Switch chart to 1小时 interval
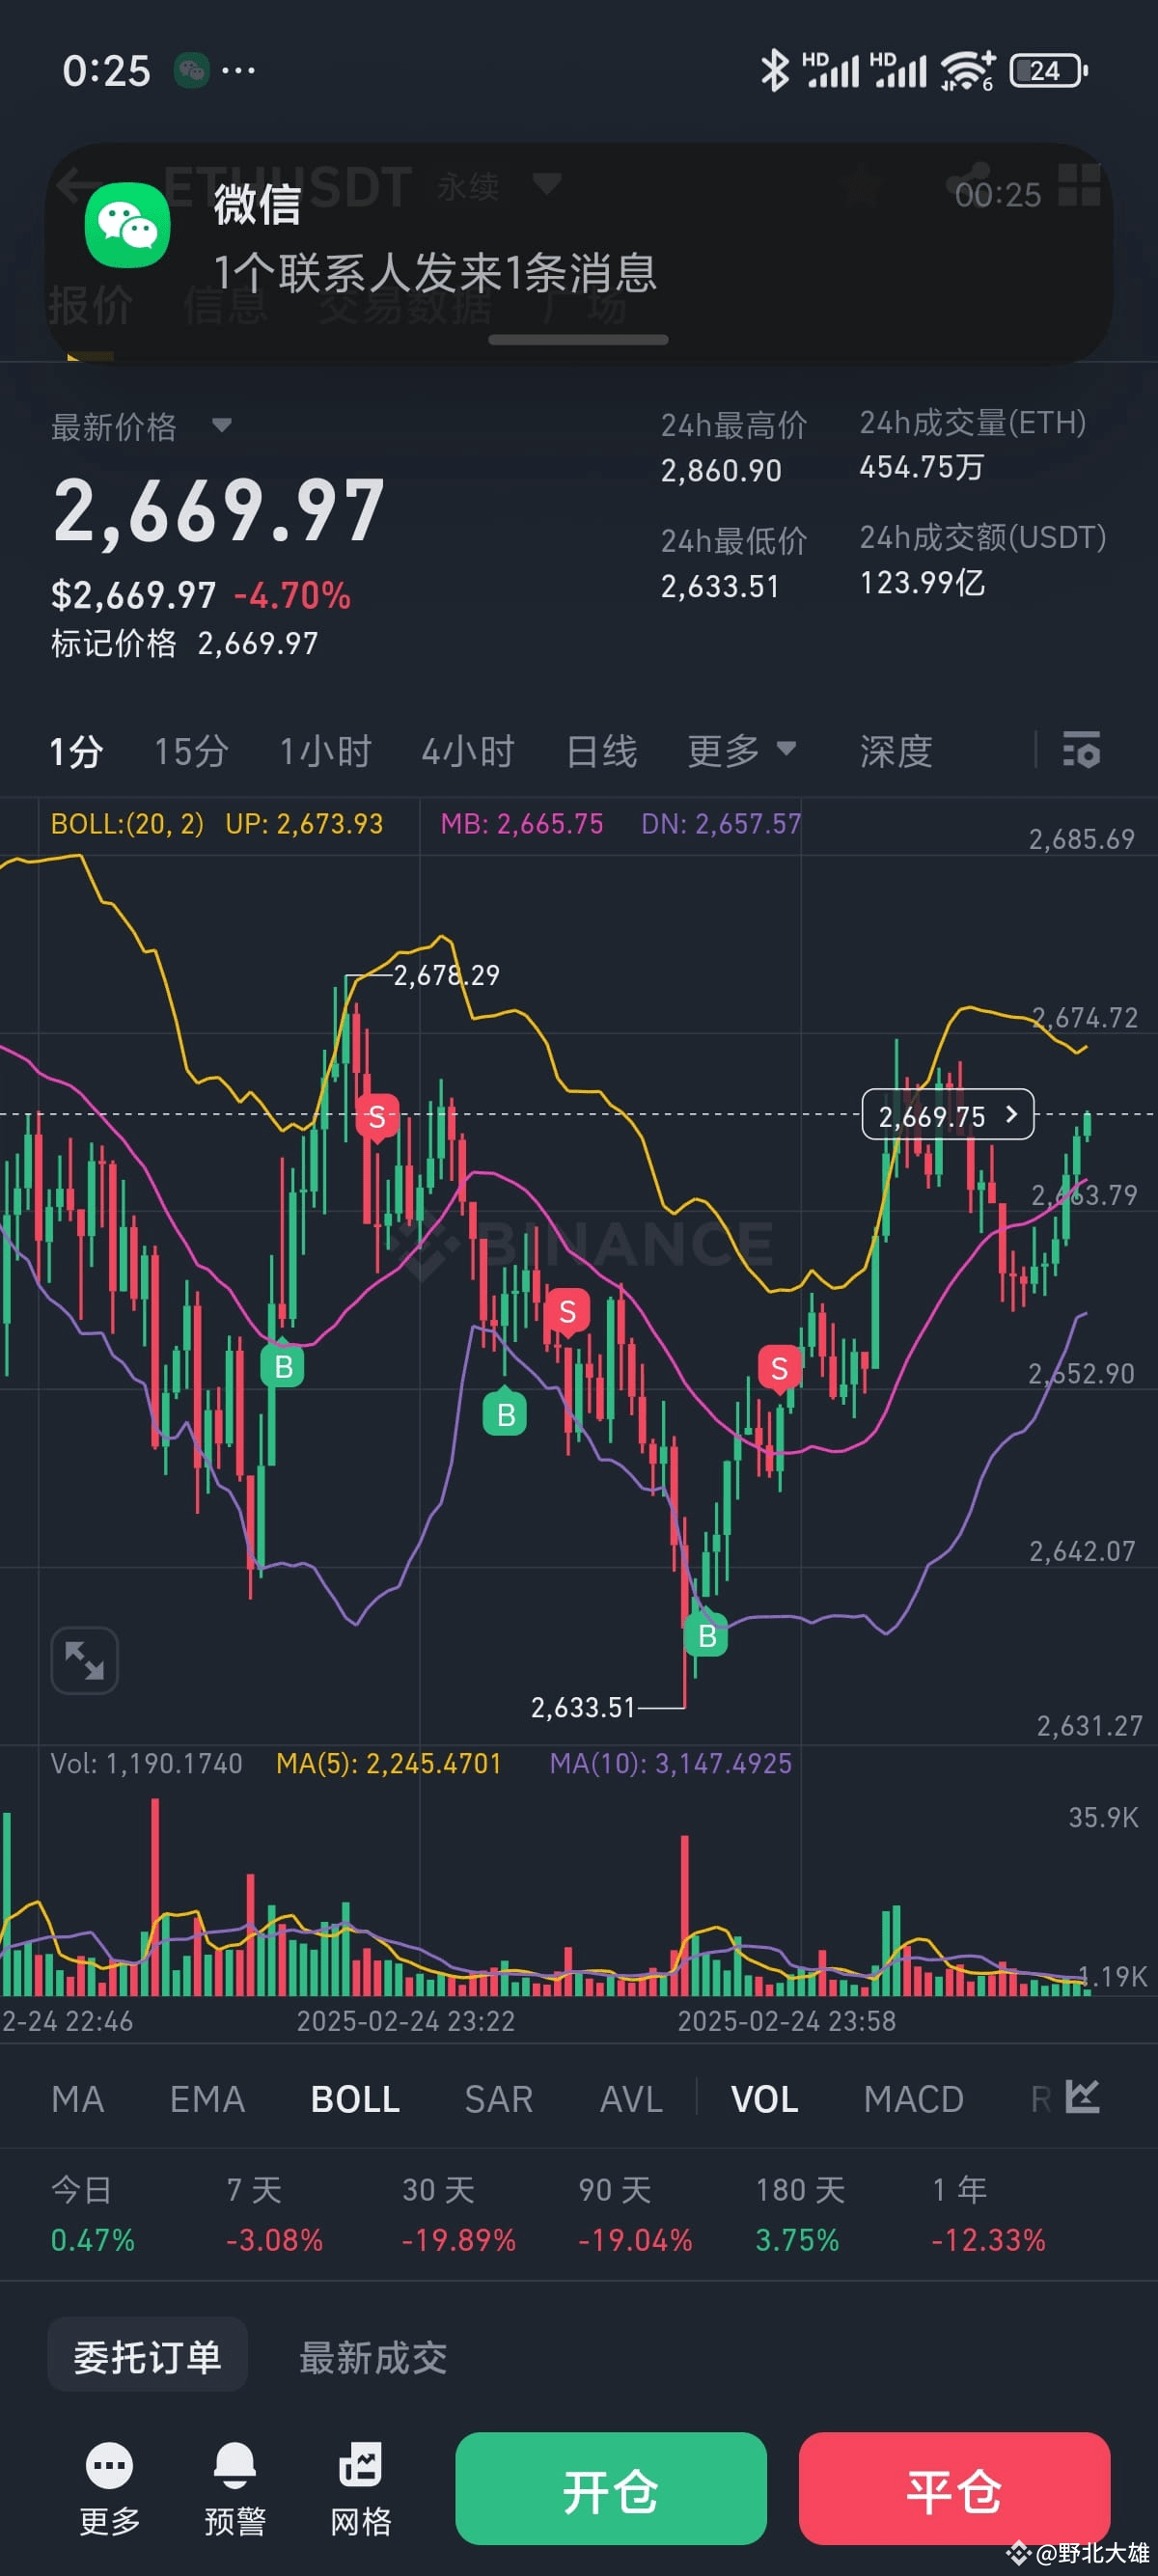 [x=325, y=751]
